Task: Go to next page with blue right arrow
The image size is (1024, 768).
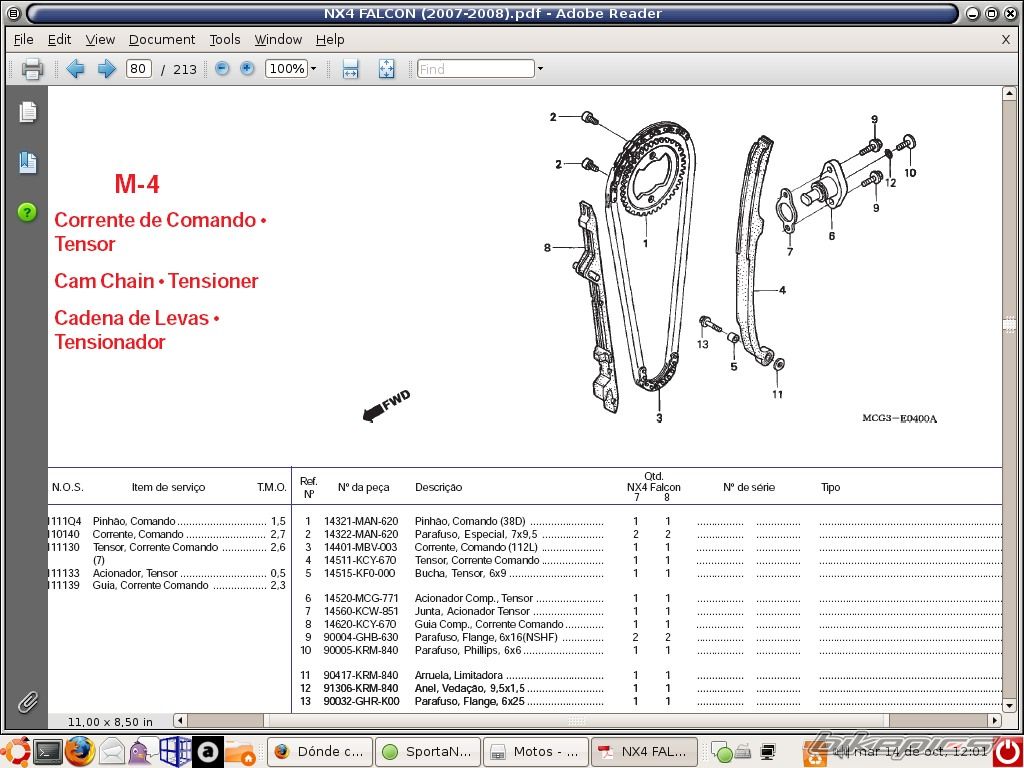Action: click(x=106, y=69)
